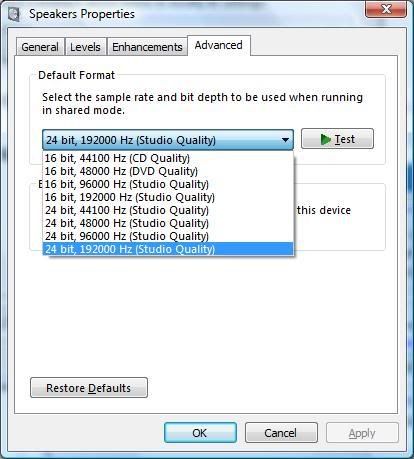Confirm with the OK button
The height and width of the screenshot is (459, 414).
point(200,433)
